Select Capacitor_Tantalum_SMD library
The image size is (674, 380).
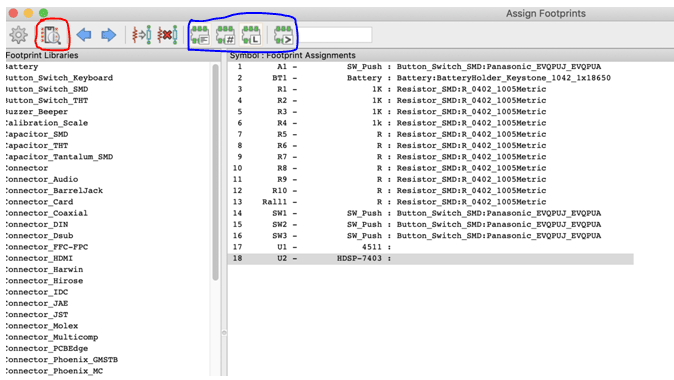tap(59, 156)
